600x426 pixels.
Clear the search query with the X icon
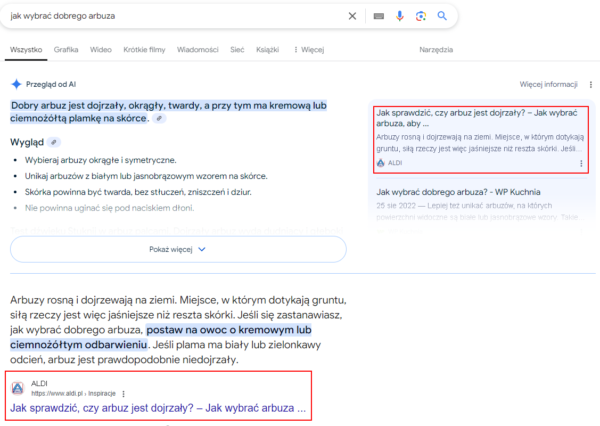point(352,16)
